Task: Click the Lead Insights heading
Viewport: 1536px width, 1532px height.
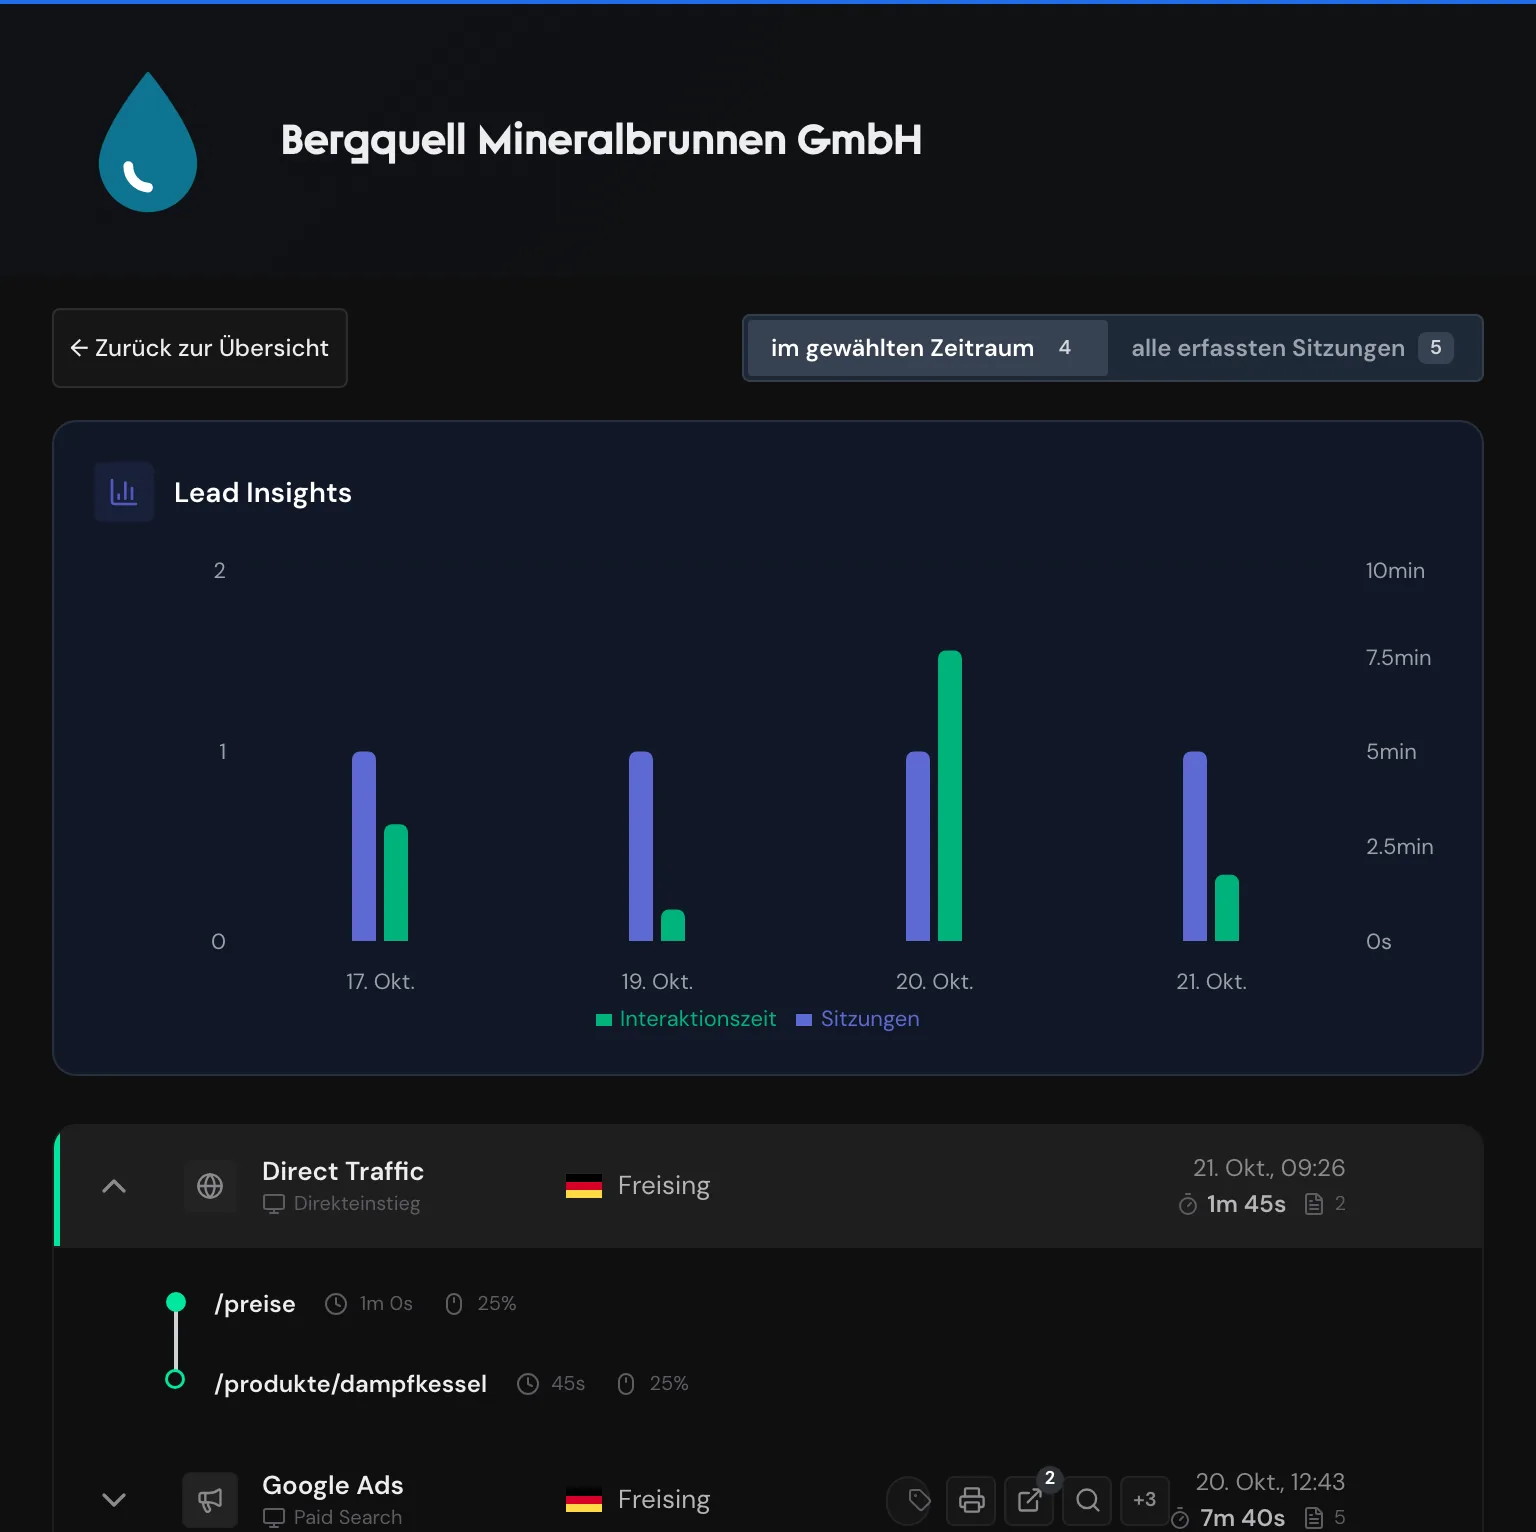Action: pyautogui.click(x=263, y=493)
